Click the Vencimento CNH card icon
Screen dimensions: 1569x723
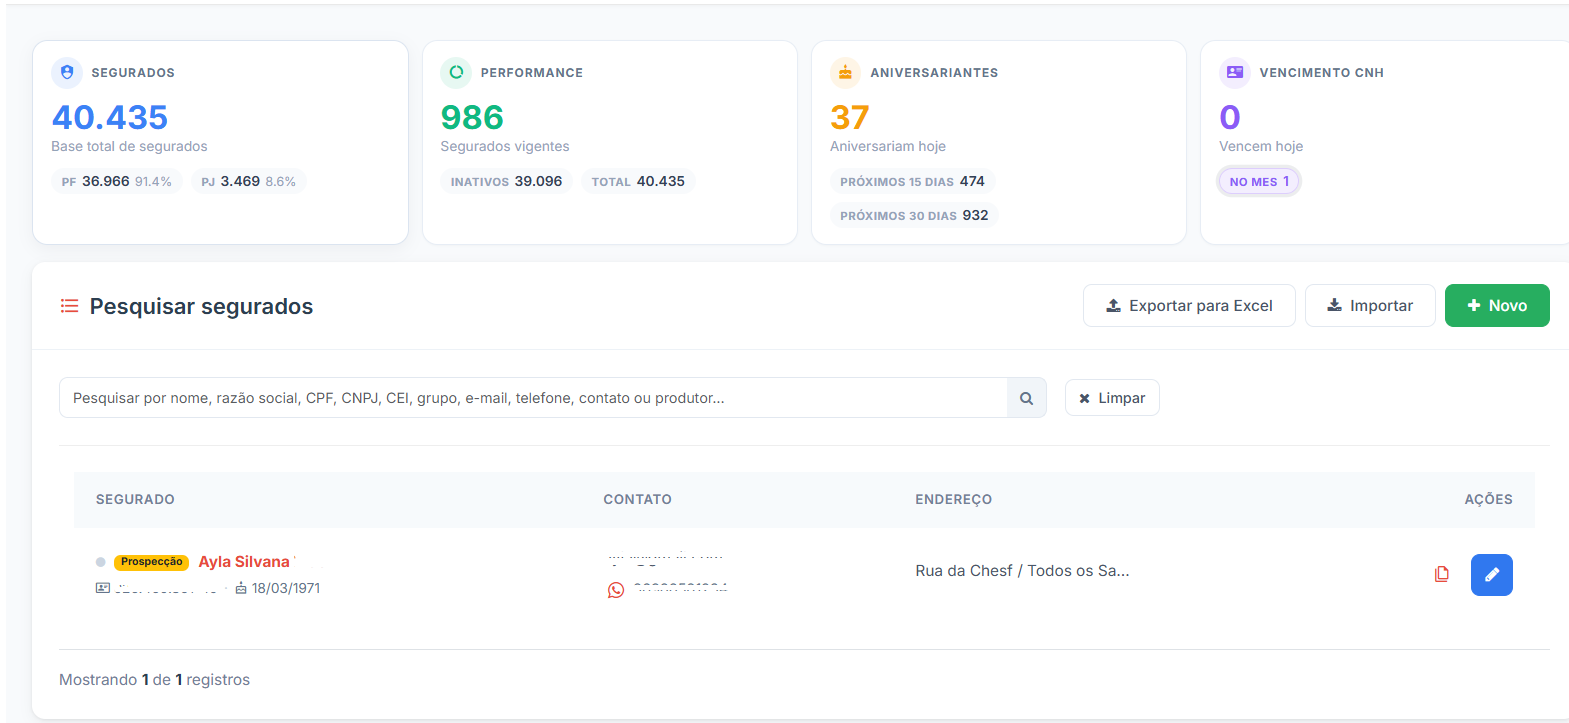coord(1235,72)
